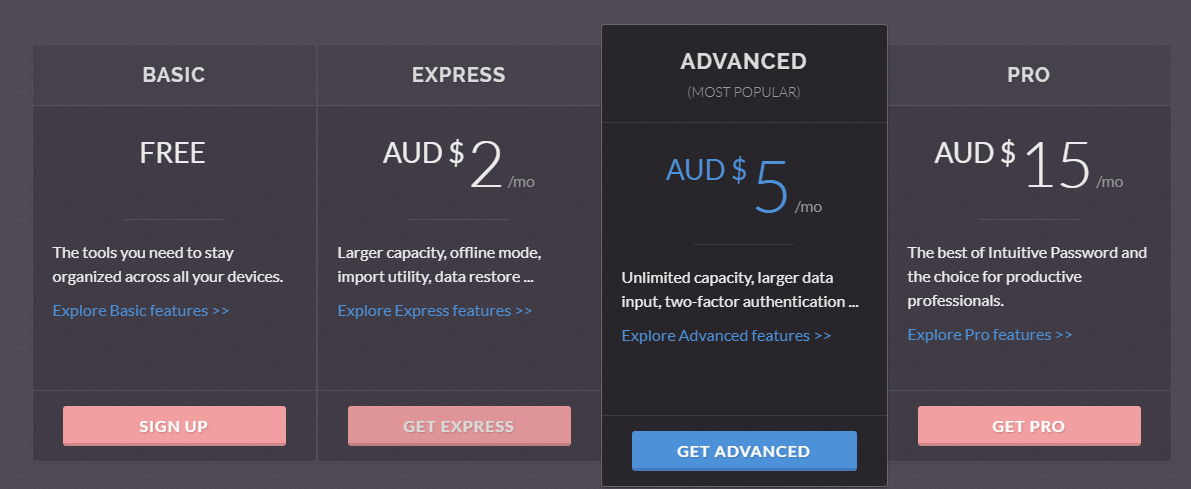Screen dimensions: 1191x489
Task: Select the GET EXPRESS button
Action: [459, 426]
